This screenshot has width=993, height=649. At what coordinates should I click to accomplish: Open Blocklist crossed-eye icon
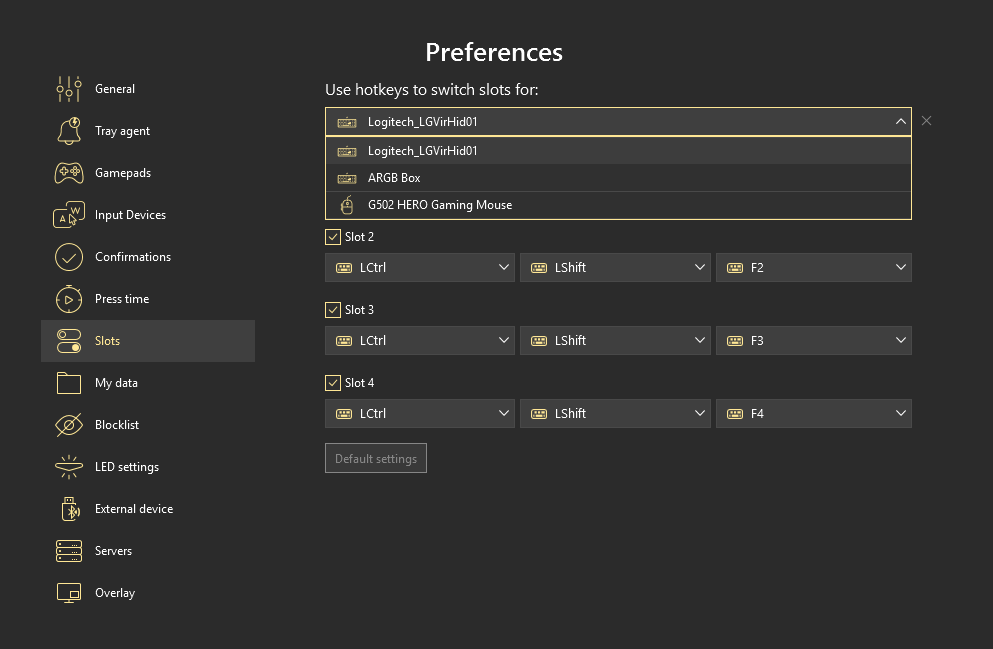coord(68,425)
